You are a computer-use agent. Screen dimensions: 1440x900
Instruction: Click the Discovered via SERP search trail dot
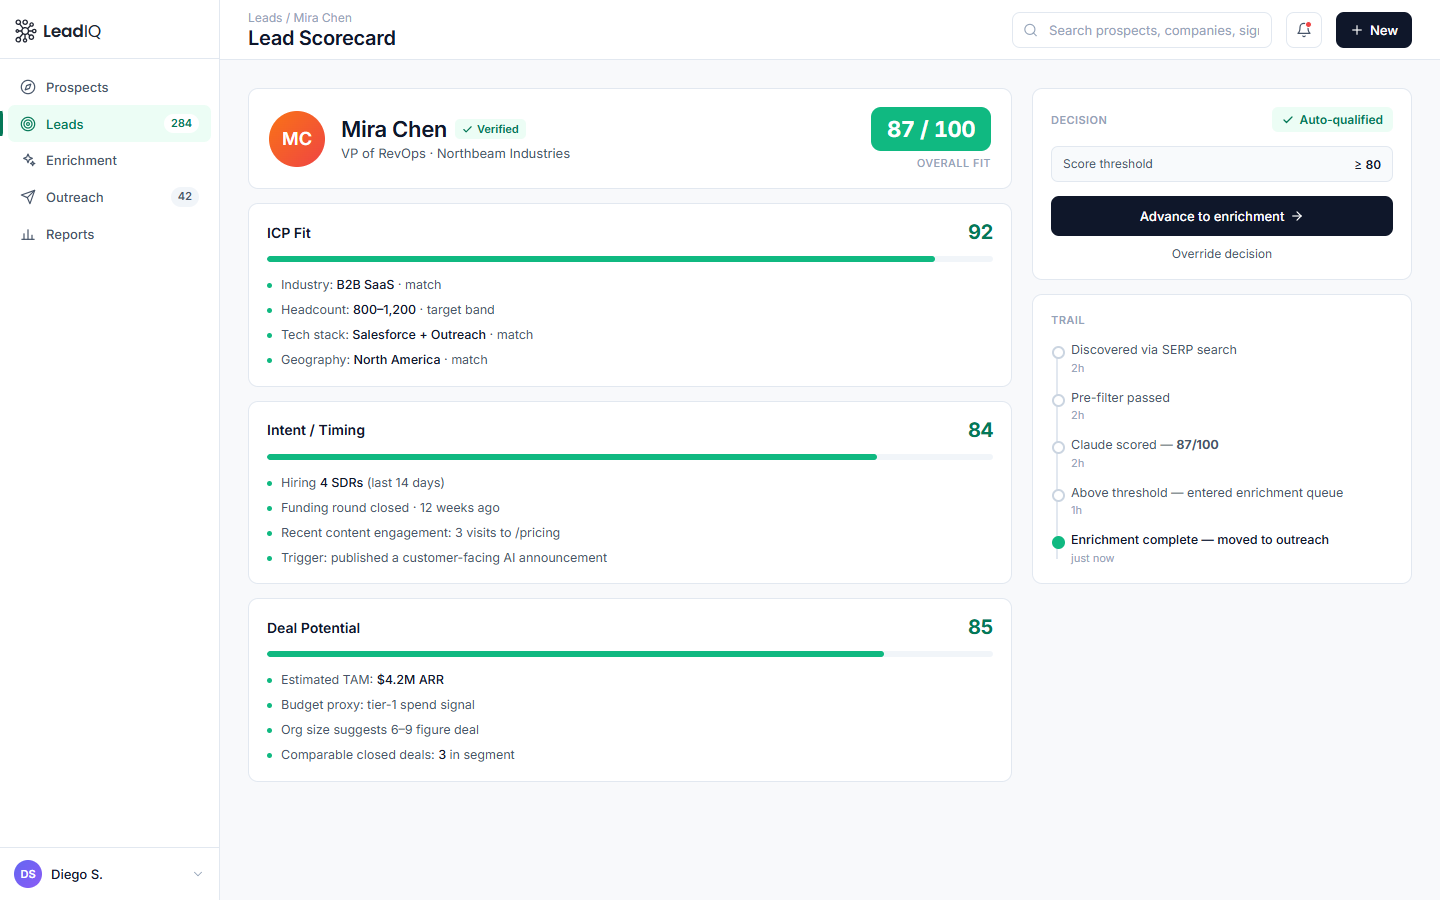click(1058, 353)
